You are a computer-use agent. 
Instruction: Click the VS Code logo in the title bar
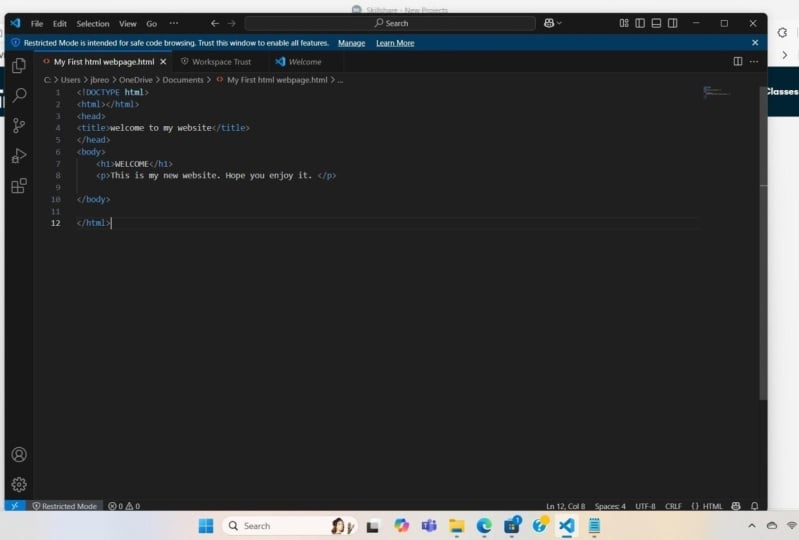pyautogui.click(x=15, y=23)
